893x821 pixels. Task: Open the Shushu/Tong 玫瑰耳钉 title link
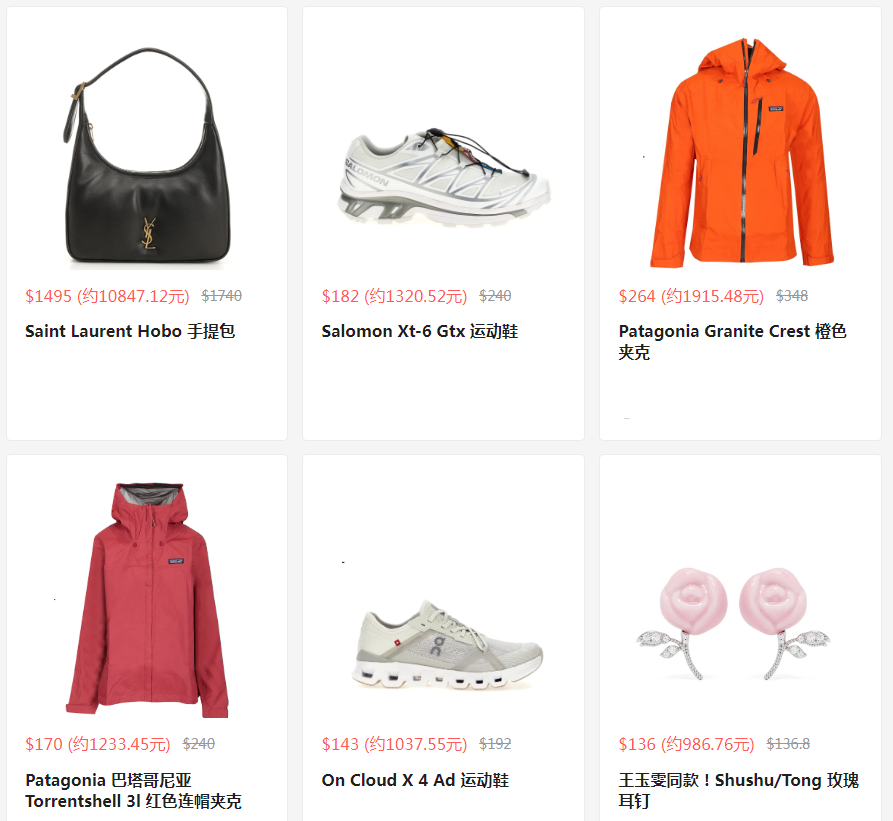pos(739,790)
